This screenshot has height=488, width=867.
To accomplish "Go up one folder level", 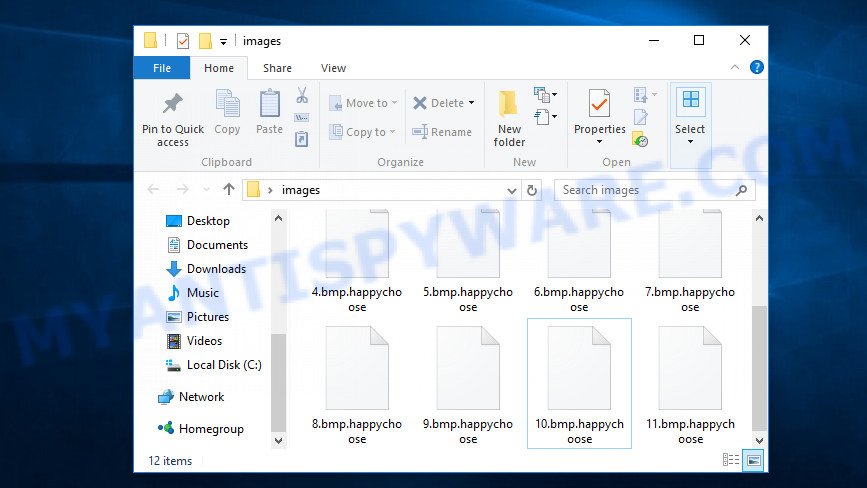I will [x=228, y=190].
